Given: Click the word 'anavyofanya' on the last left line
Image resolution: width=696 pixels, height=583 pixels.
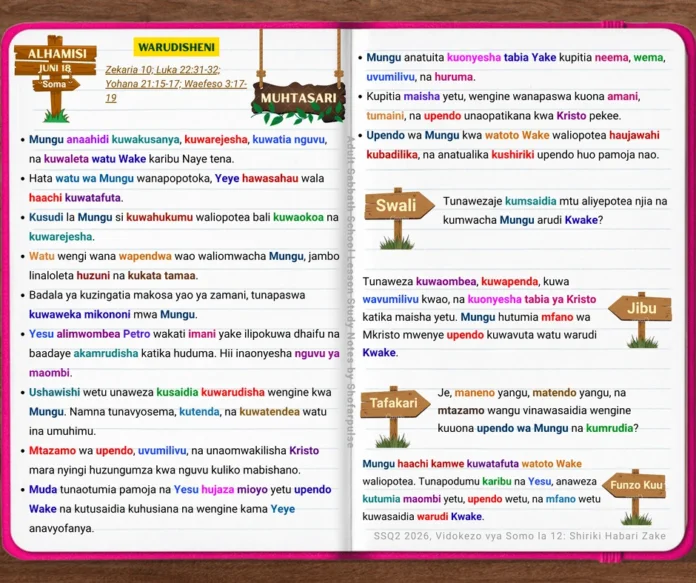Looking at the screenshot, I should tap(61, 528).
